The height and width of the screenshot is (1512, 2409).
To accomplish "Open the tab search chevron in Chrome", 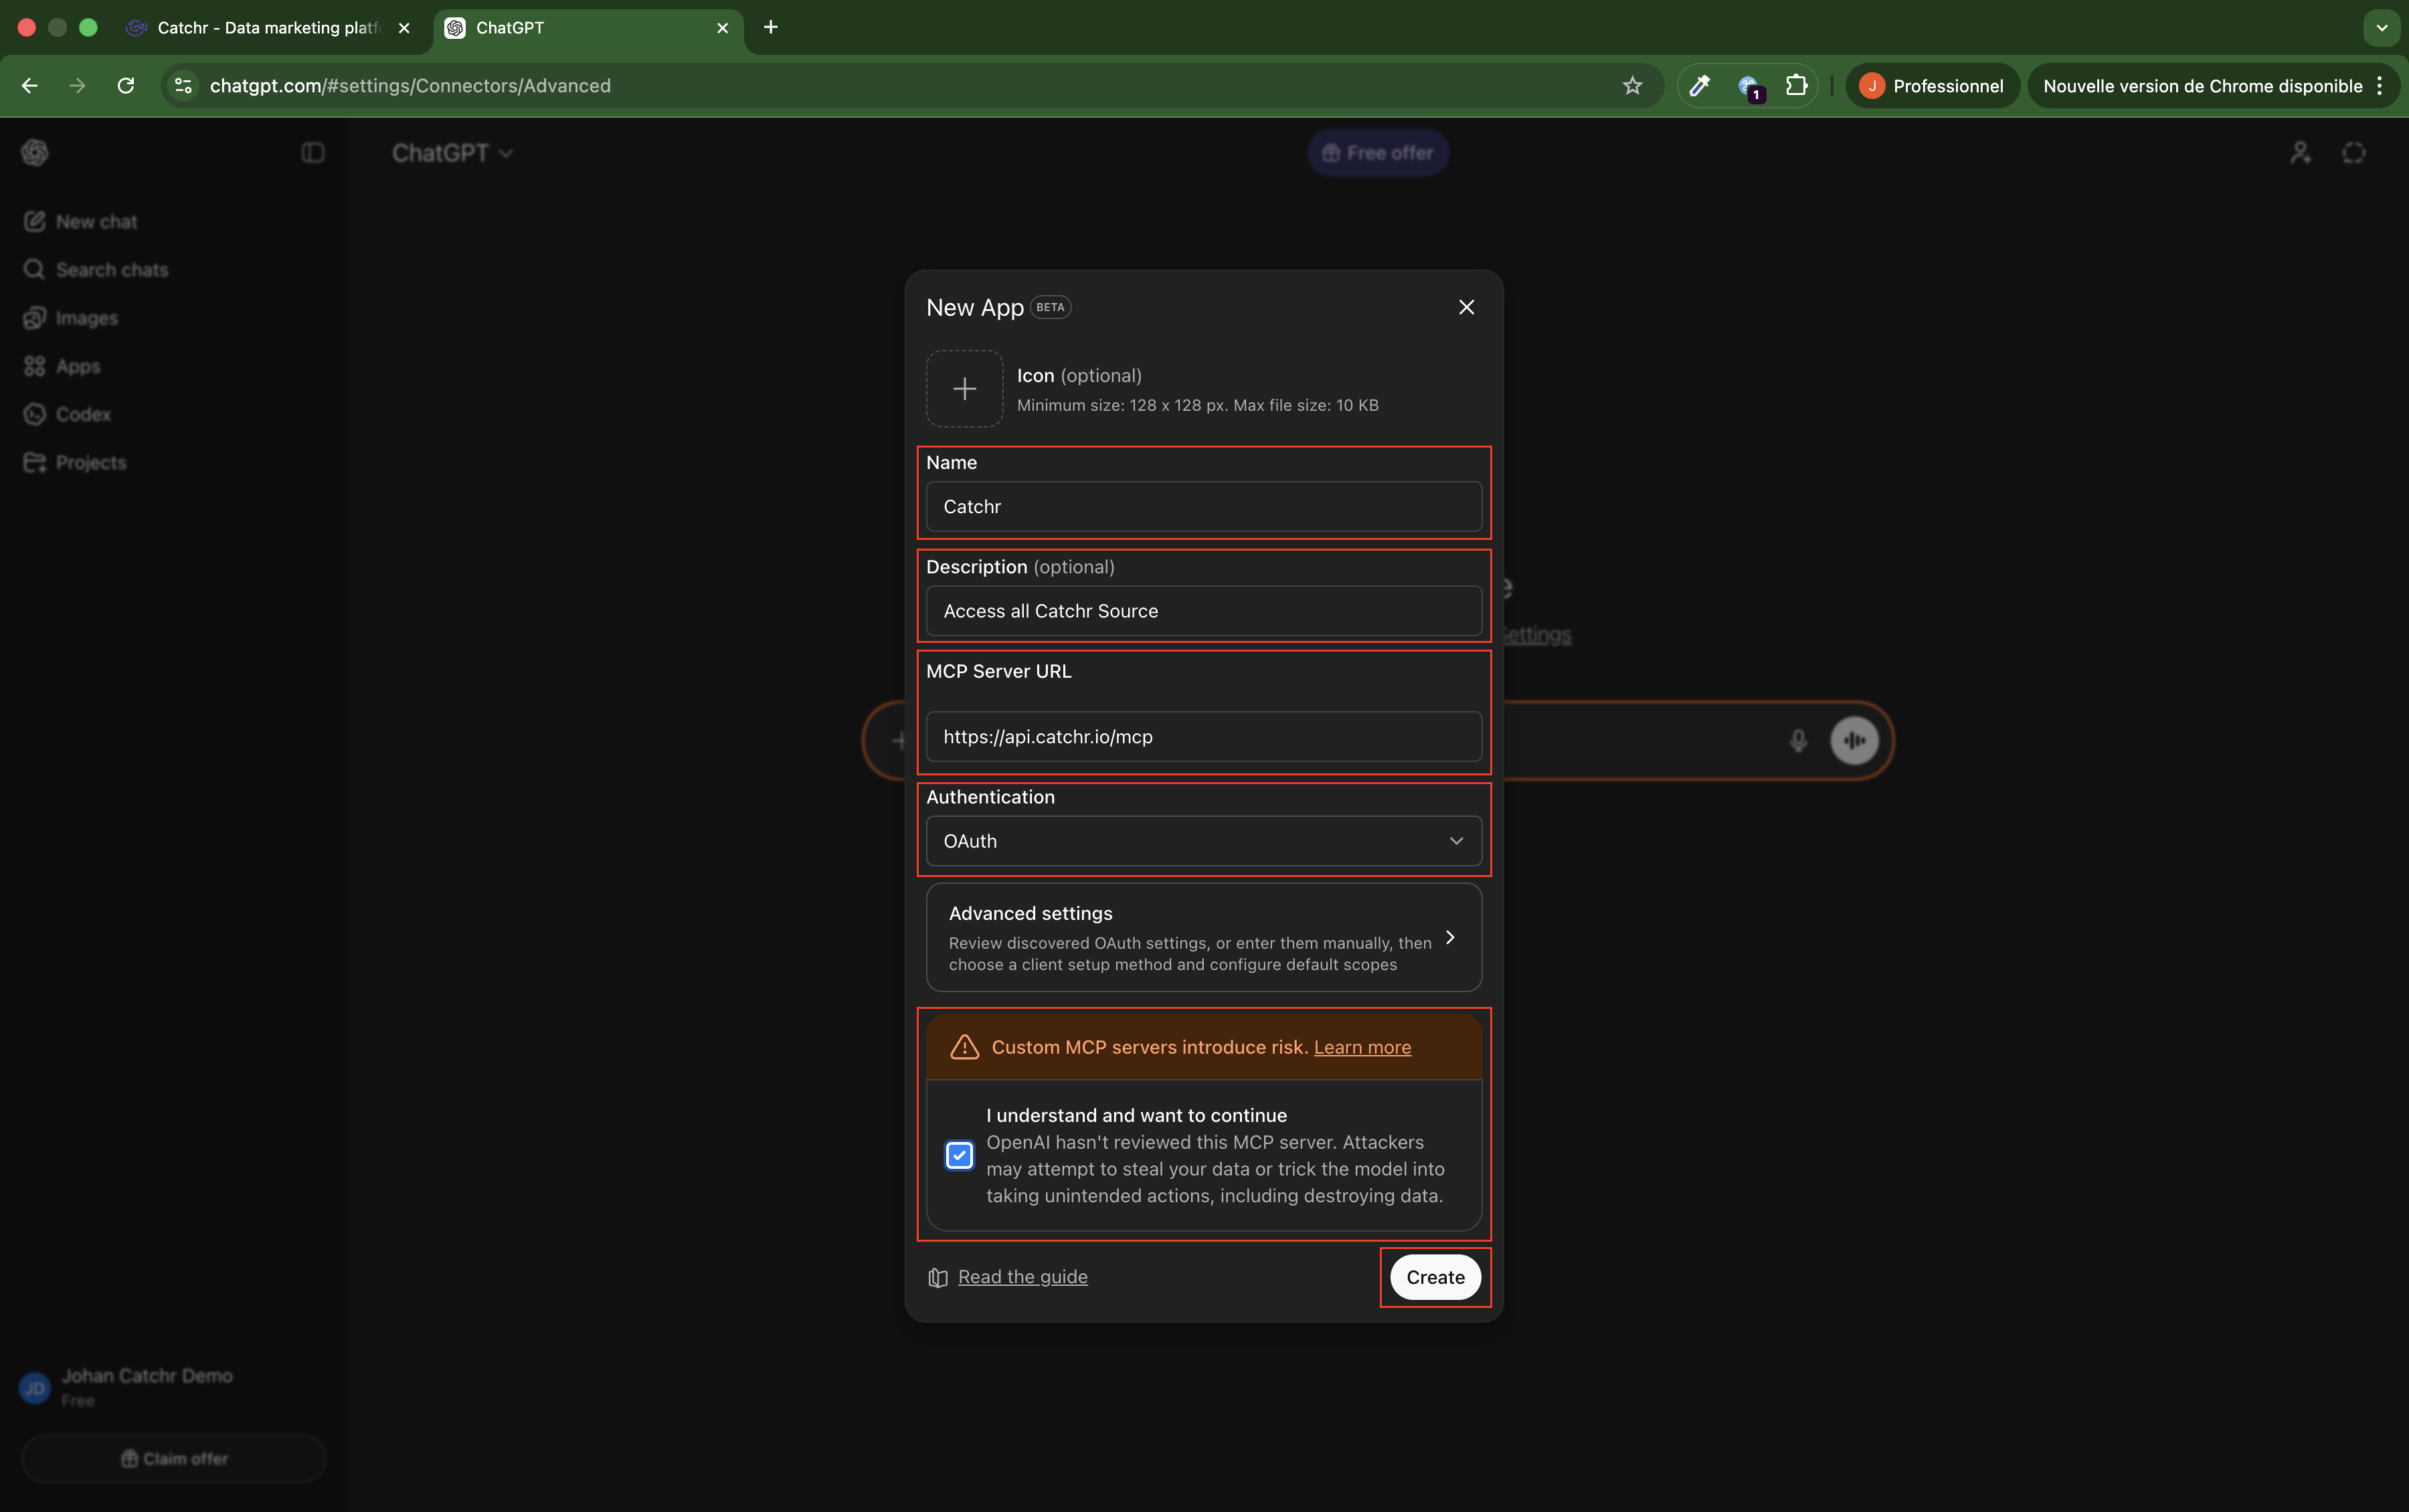I will pyautogui.click(x=2381, y=28).
